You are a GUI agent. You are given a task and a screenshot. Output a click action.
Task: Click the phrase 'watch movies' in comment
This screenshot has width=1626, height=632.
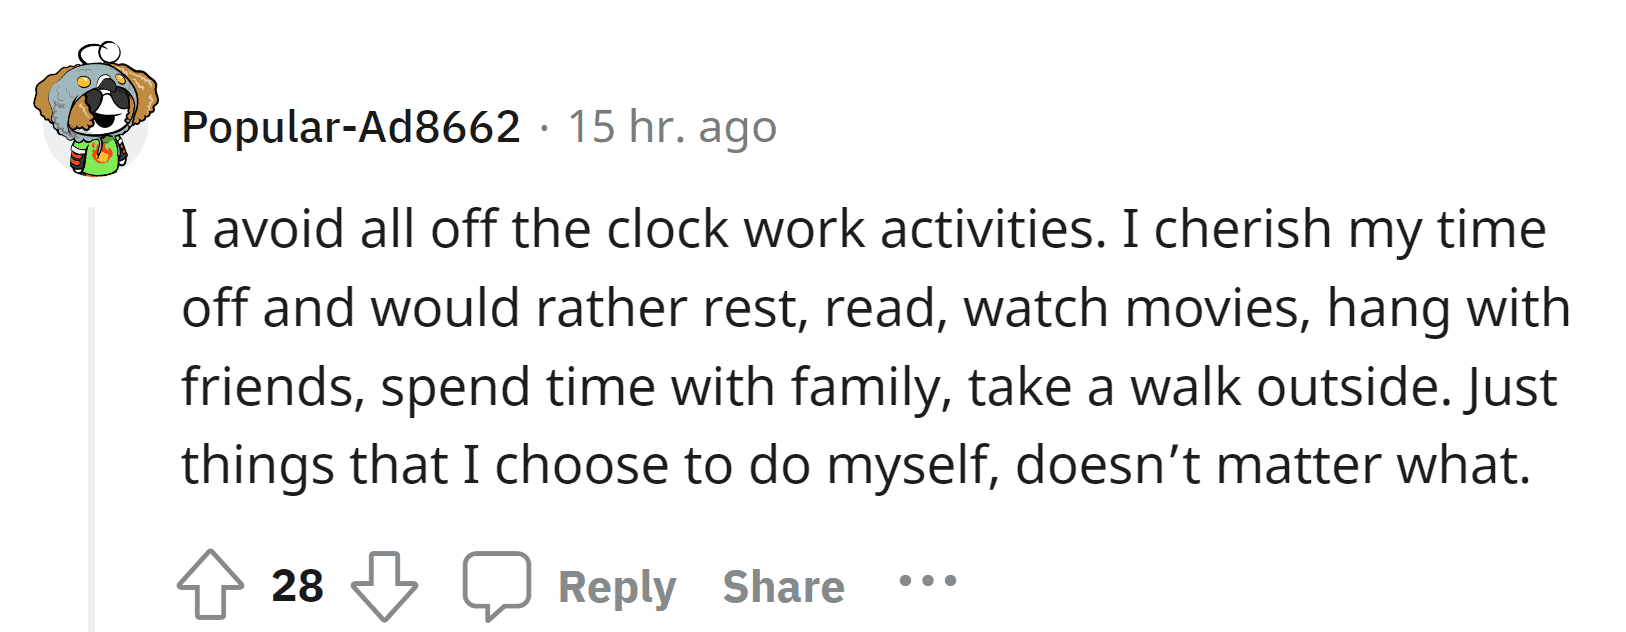[x=1137, y=308]
